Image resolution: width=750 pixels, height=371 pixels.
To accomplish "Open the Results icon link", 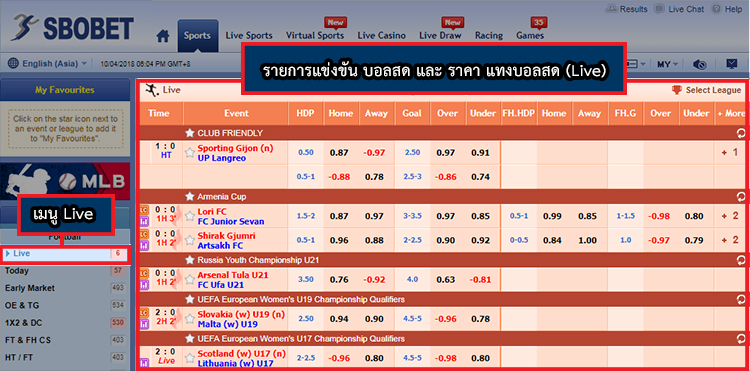I will coord(611,9).
